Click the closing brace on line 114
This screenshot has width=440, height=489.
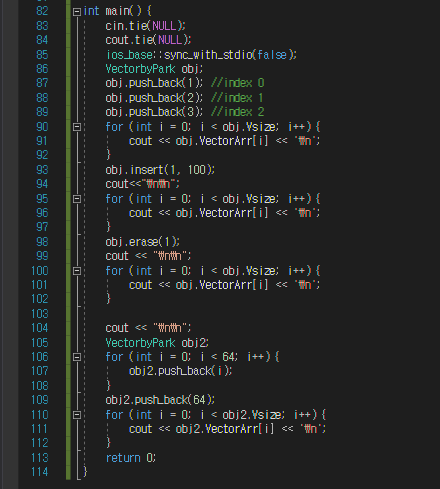[x=85, y=472]
